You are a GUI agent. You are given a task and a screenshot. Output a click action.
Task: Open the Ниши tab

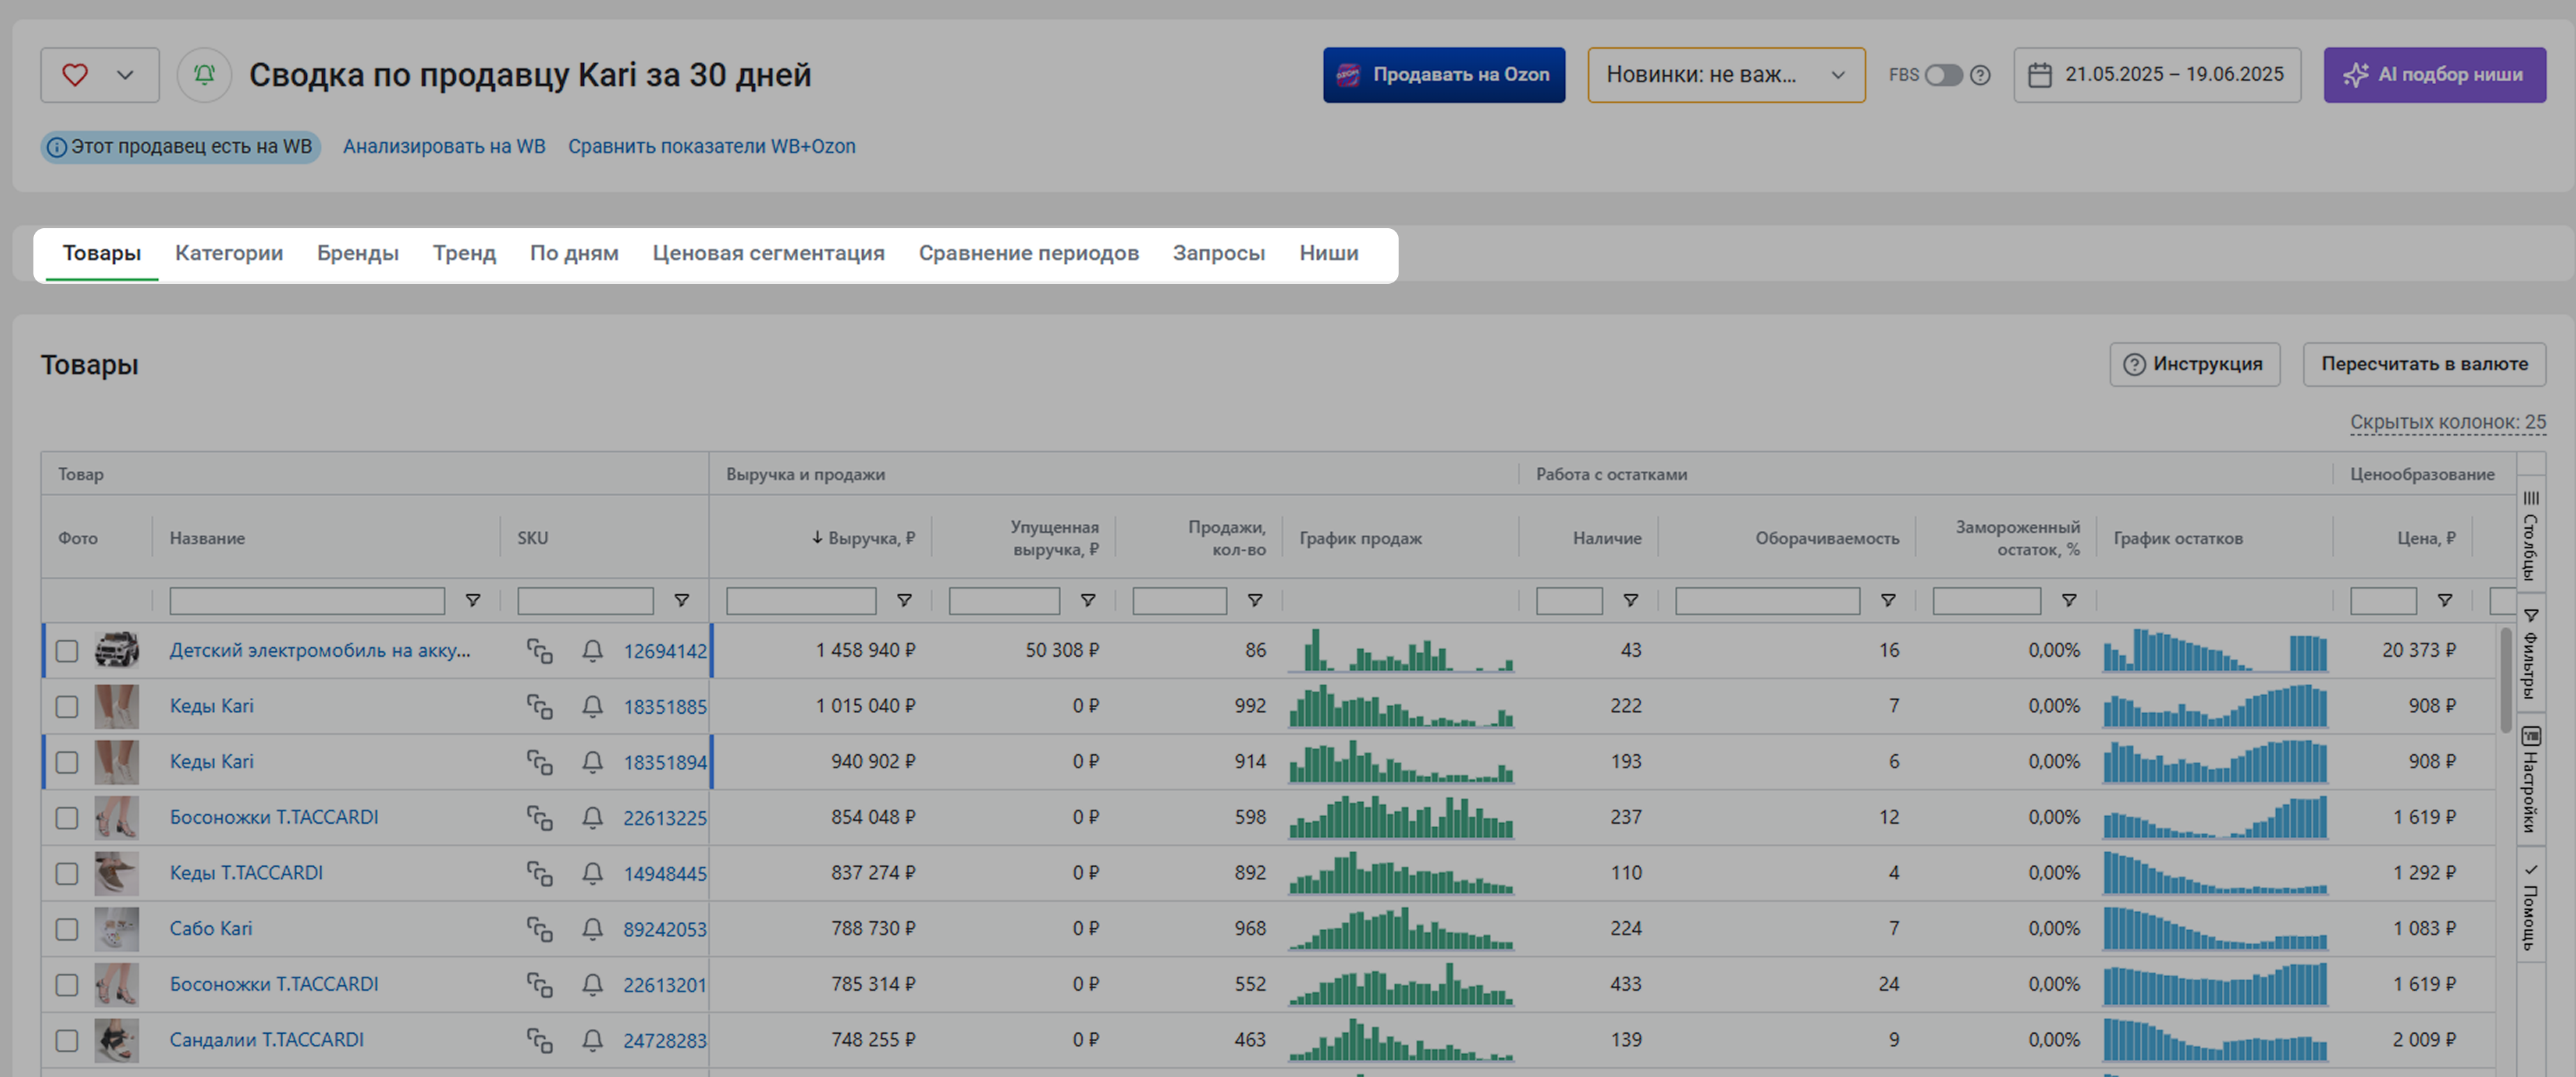point(1329,253)
